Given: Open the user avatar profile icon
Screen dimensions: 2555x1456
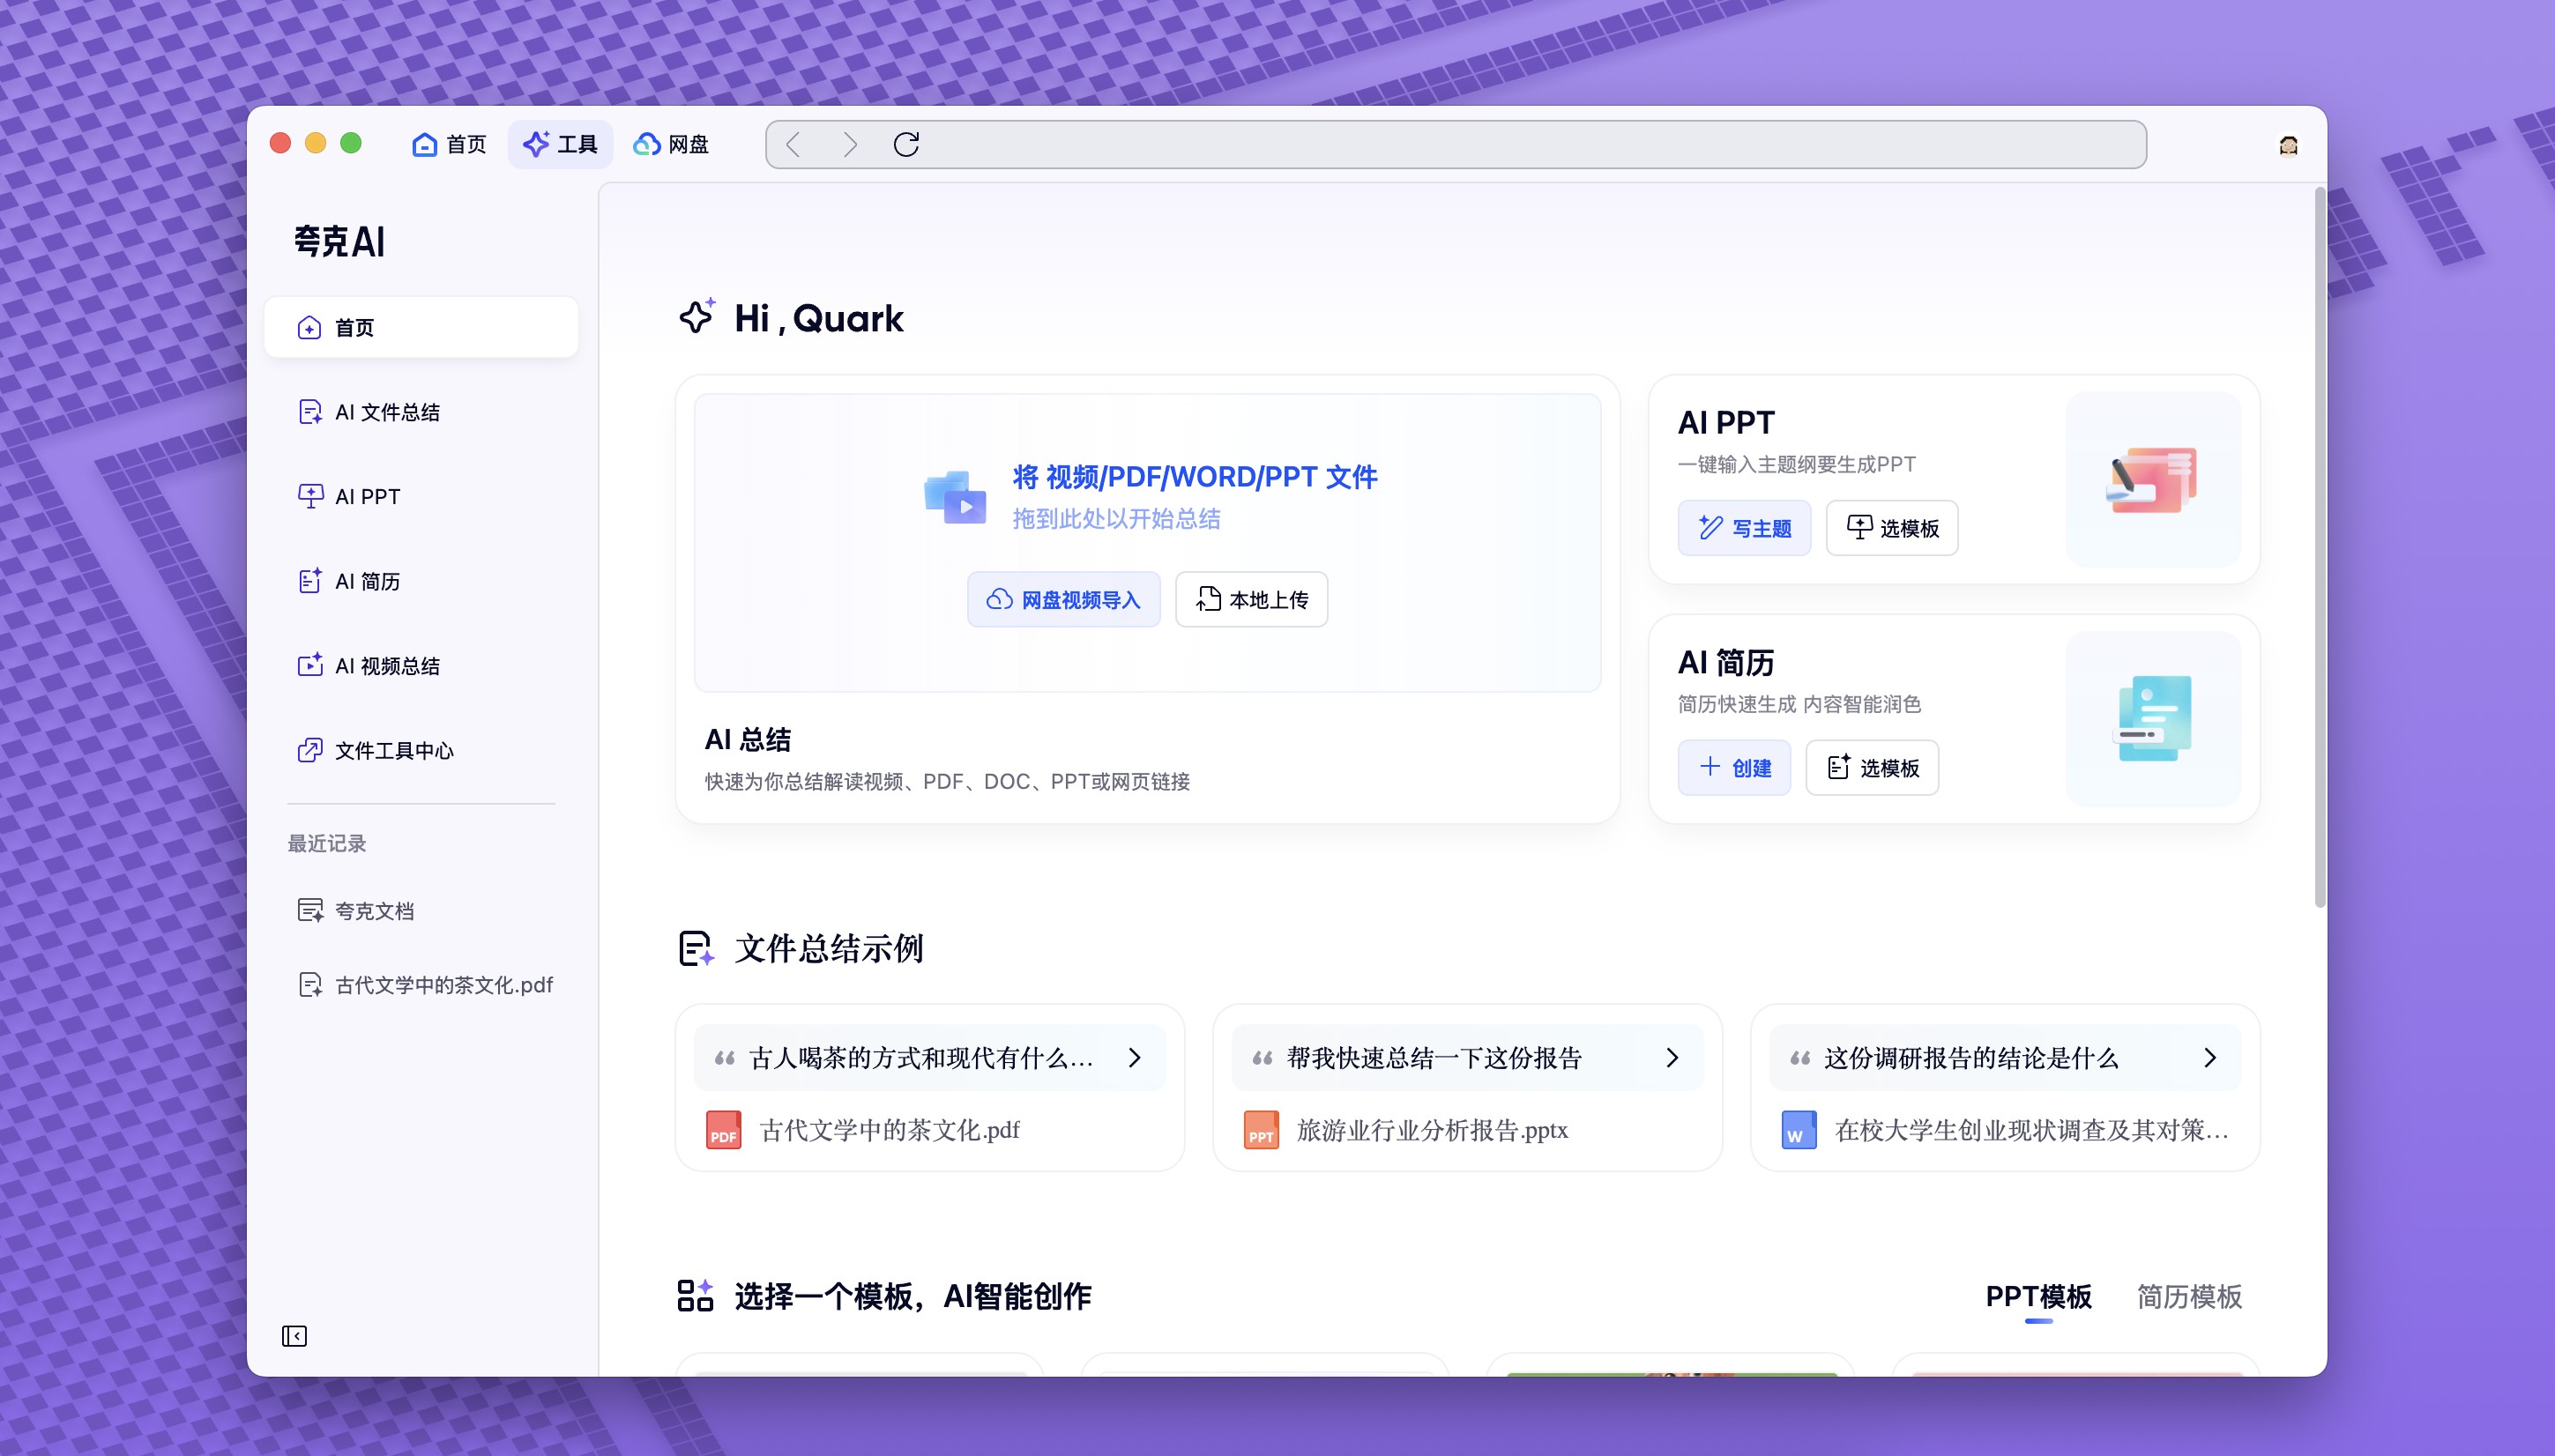Looking at the screenshot, I should (x=2288, y=146).
